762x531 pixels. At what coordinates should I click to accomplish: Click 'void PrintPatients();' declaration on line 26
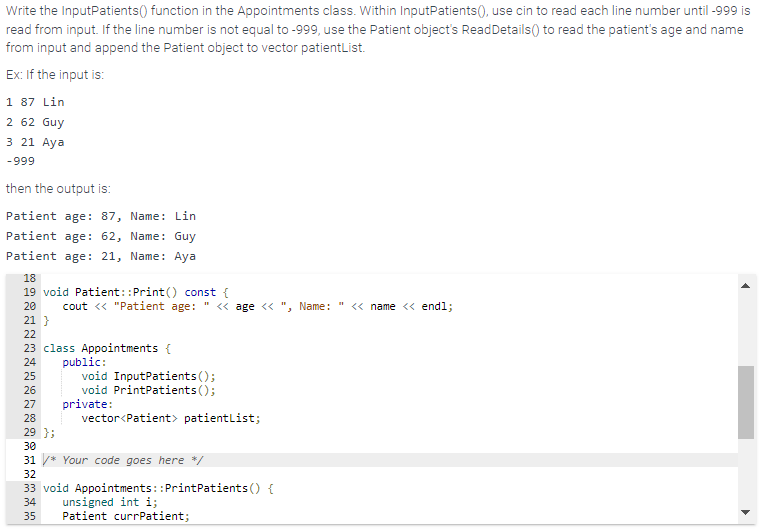coord(148,391)
